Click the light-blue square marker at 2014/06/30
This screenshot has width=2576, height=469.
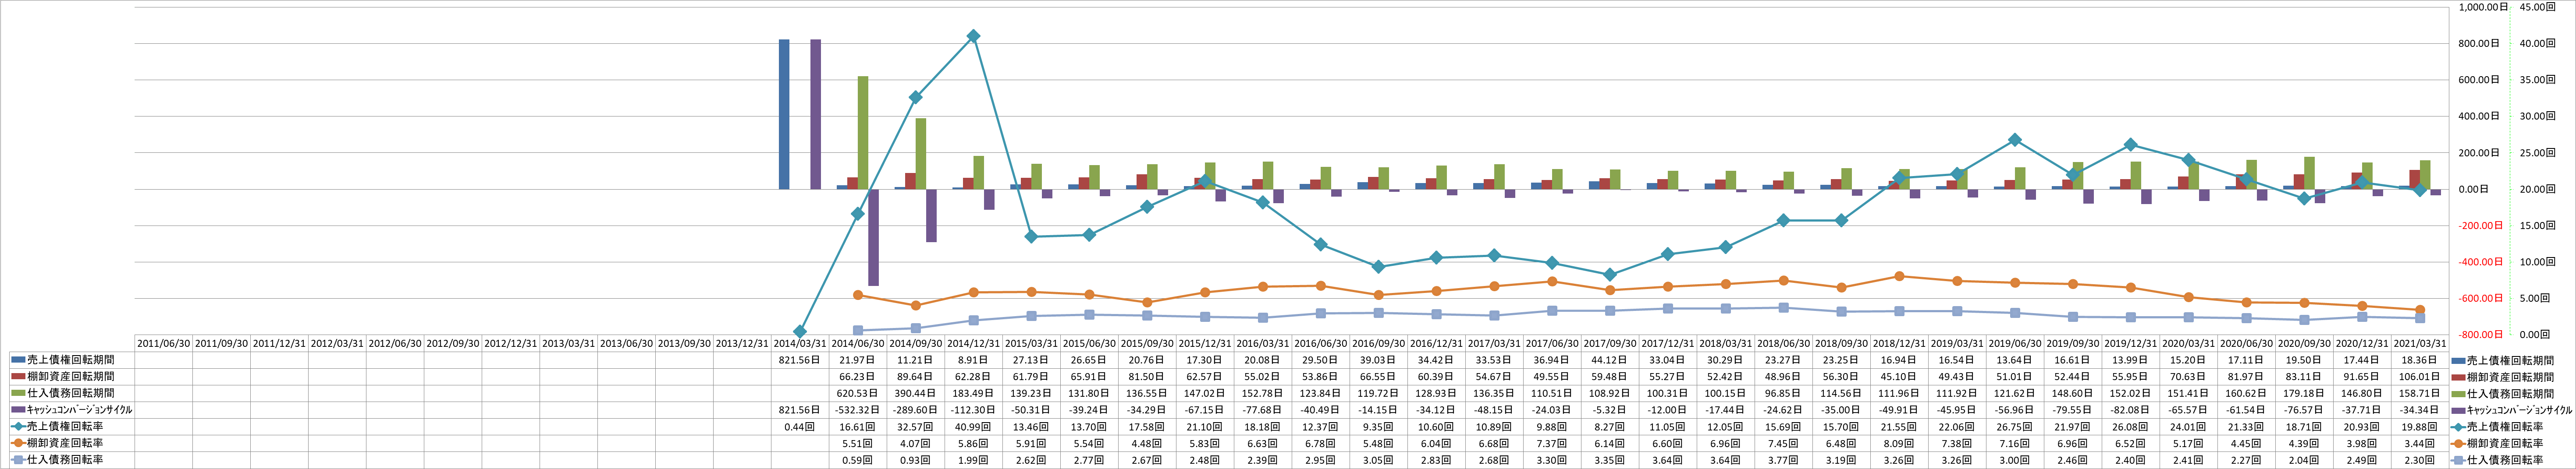(x=857, y=330)
